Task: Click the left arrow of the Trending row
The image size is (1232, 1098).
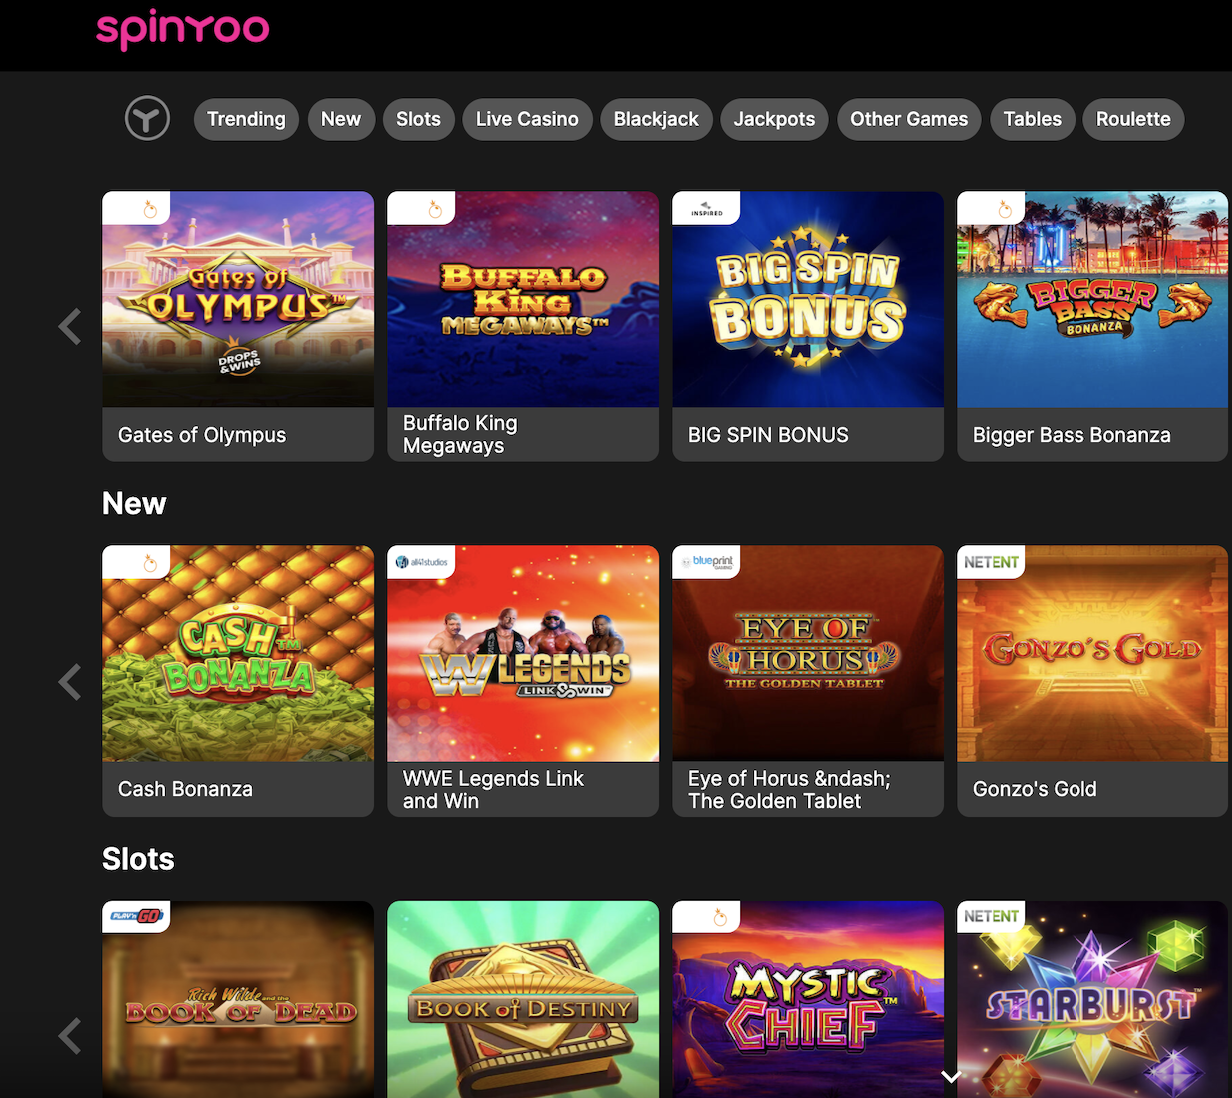Action: [70, 326]
